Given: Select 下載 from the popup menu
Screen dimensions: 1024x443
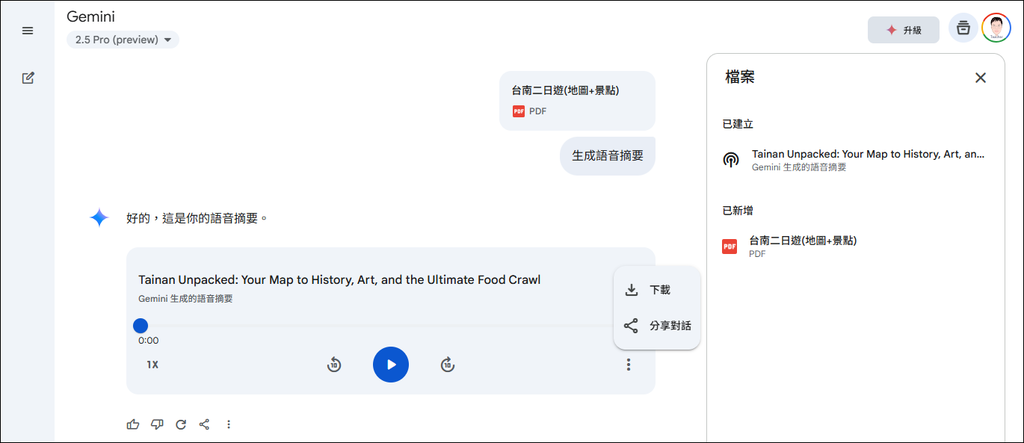Looking at the screenshot, I should coord(657,290).
